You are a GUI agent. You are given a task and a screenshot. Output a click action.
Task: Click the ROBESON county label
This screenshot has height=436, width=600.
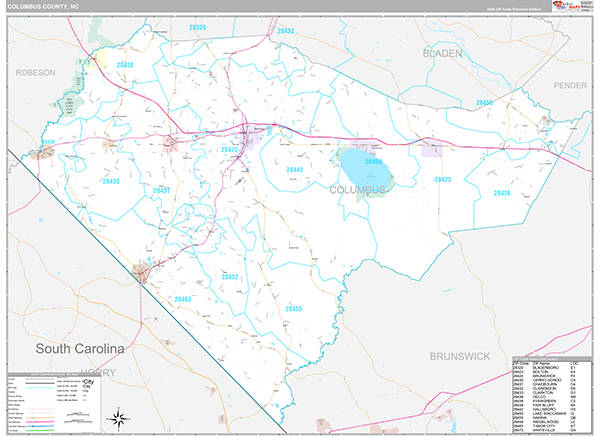pos(36,73)
